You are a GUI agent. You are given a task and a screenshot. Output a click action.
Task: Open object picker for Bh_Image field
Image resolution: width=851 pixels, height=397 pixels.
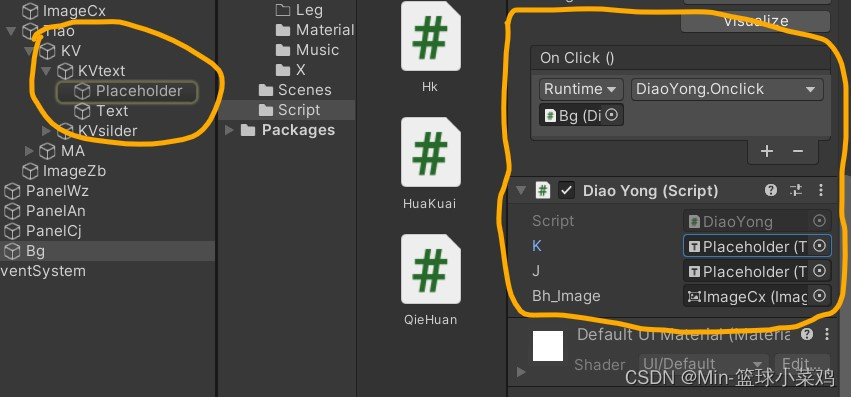(820, 295)
